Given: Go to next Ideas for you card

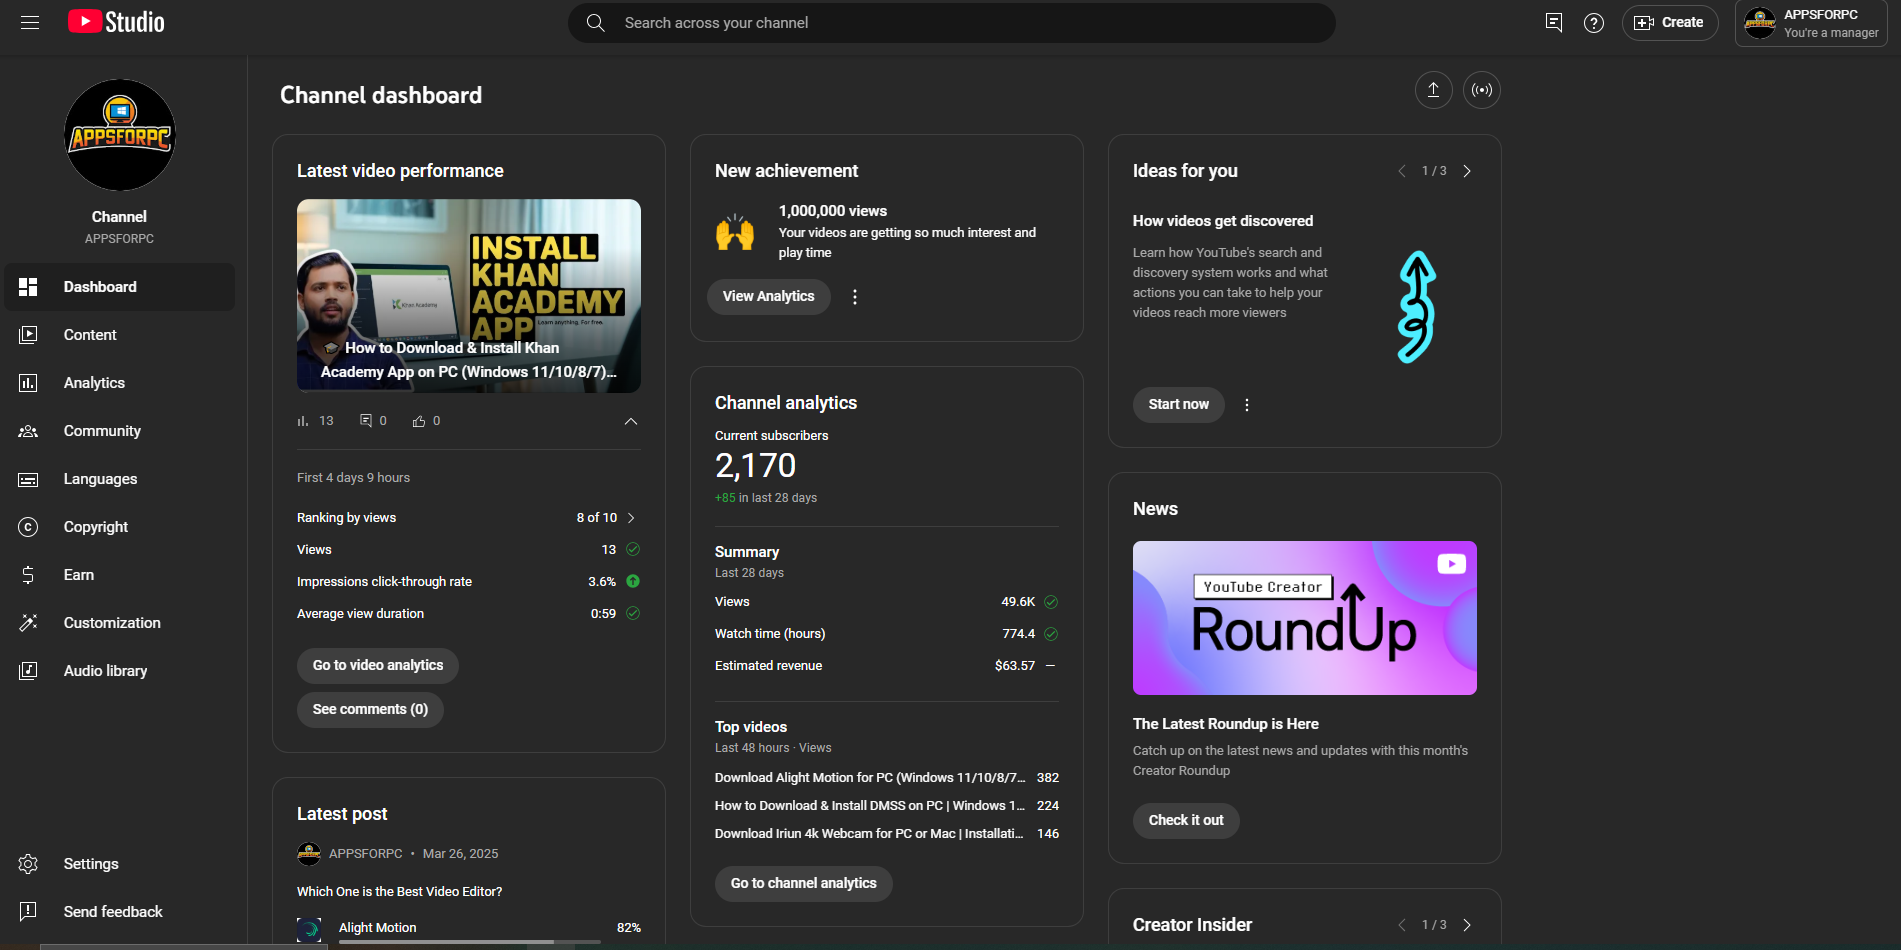Looking at the screenshot, I should (1467, 171).
